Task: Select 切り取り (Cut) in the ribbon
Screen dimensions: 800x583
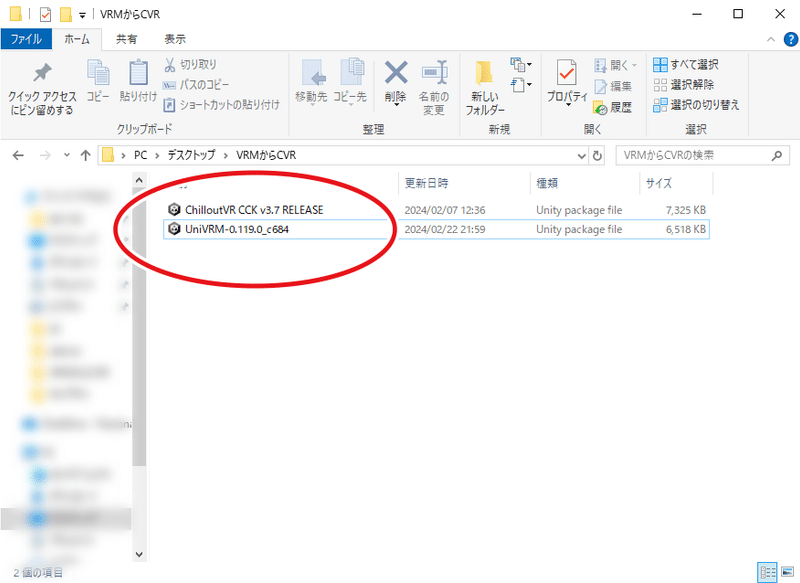Action: pos(190,65)
